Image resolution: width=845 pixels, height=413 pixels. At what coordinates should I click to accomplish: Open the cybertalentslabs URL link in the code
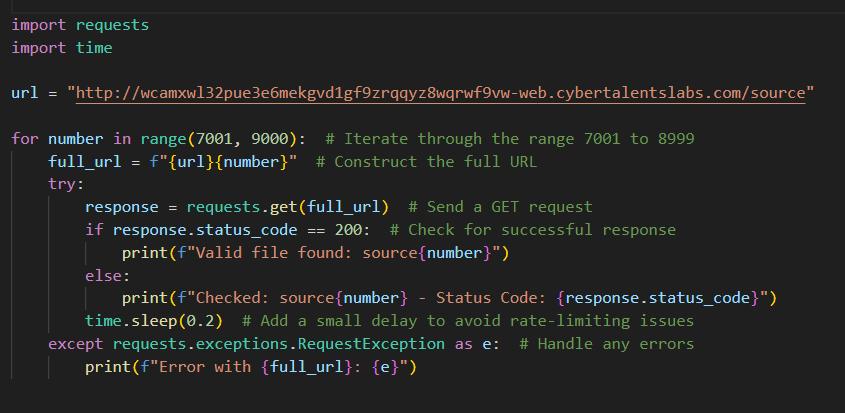(440, 93)
